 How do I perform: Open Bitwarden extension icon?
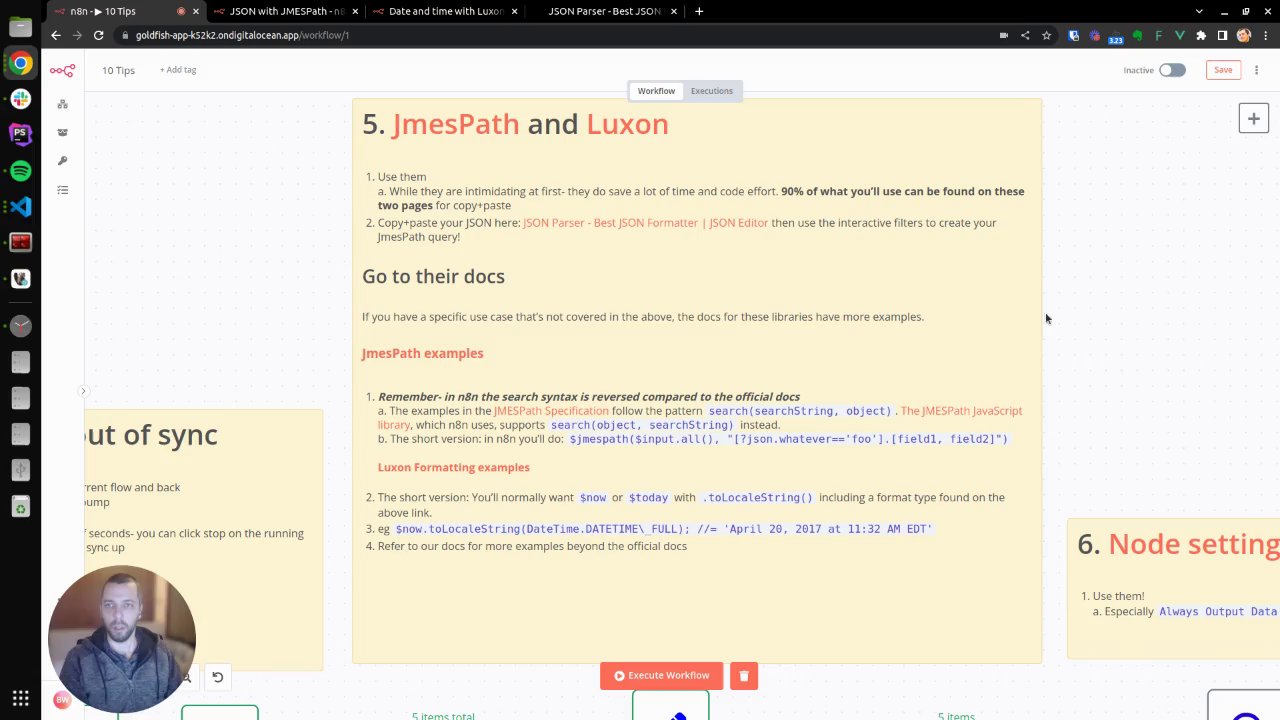(1074, 35)
